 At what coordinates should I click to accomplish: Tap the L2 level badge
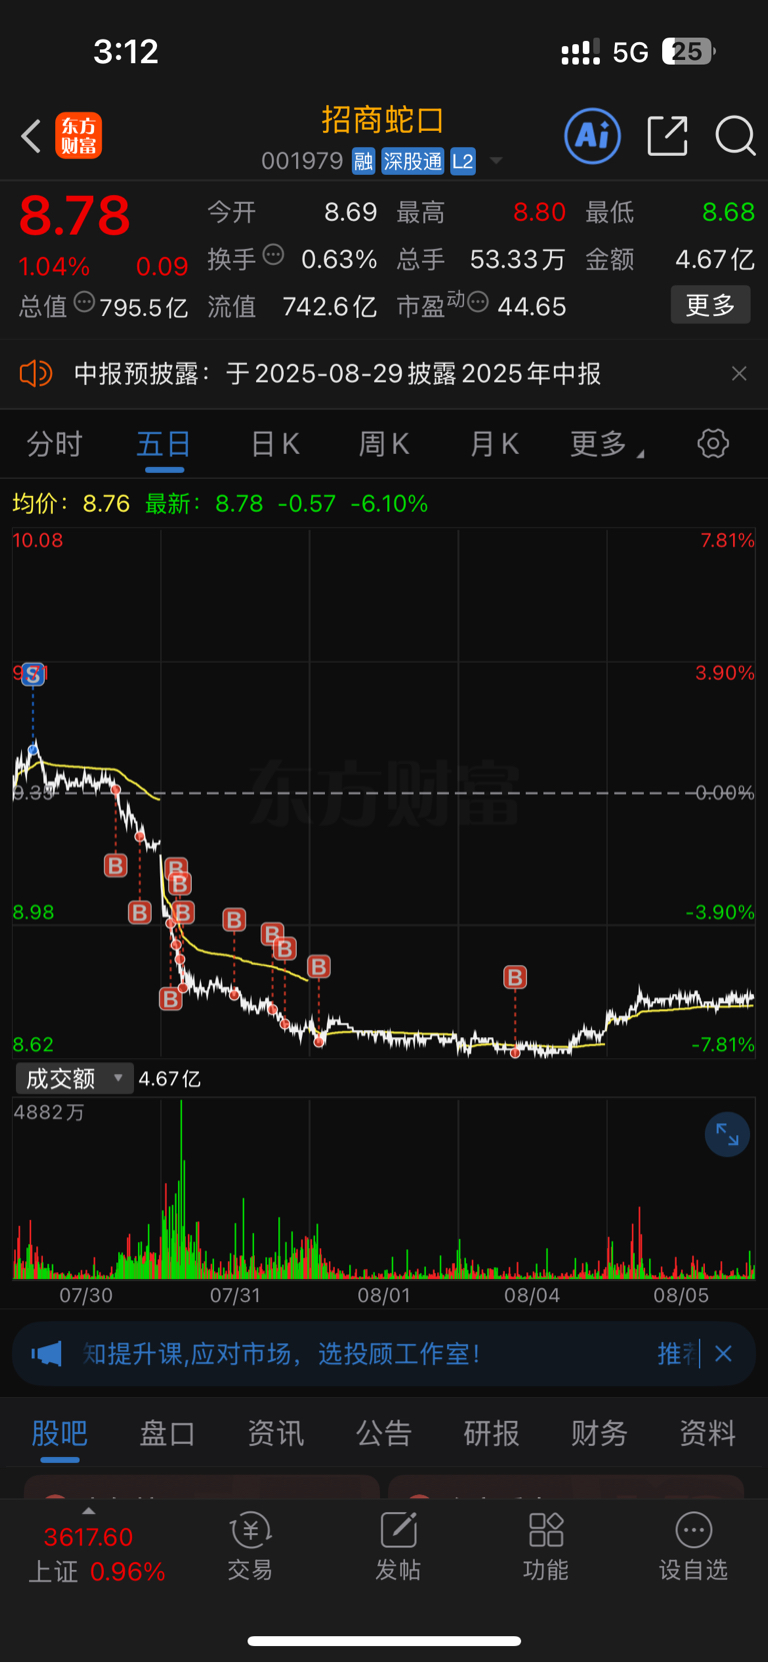click(463, 161)
